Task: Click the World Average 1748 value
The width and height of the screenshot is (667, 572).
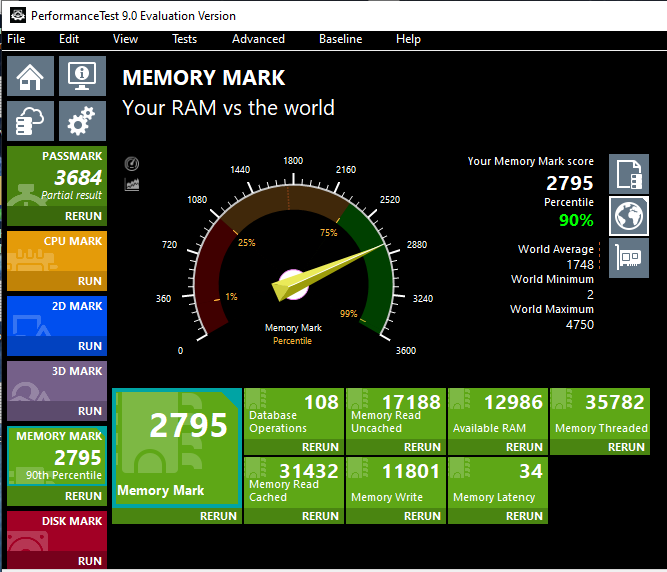Action: [x=580, y=265]
